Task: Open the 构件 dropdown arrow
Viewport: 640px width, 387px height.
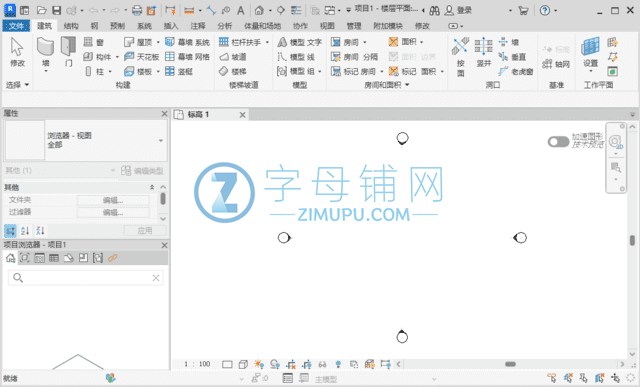Action: pos(117,57)
